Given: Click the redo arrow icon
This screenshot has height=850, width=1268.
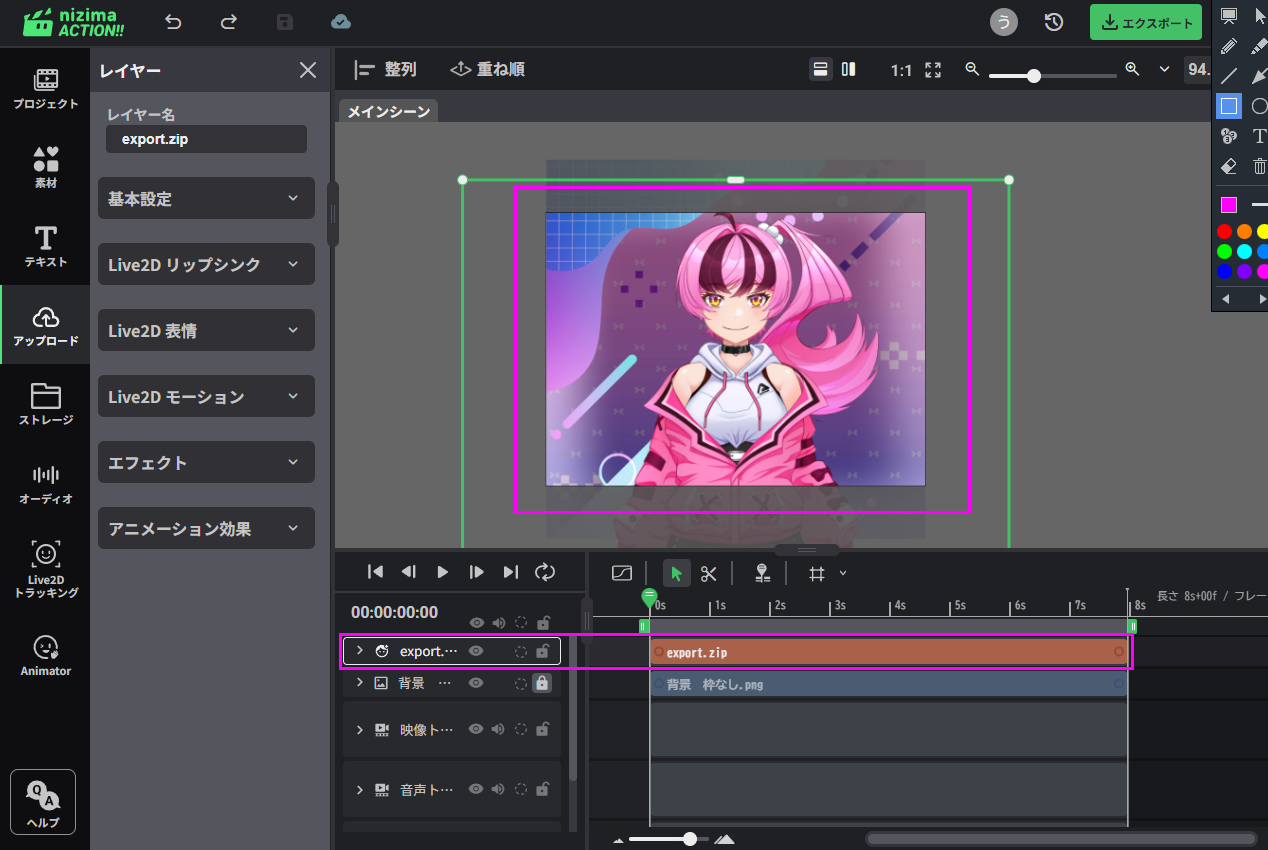Looking at the screenshot, I should pos(229,22).
